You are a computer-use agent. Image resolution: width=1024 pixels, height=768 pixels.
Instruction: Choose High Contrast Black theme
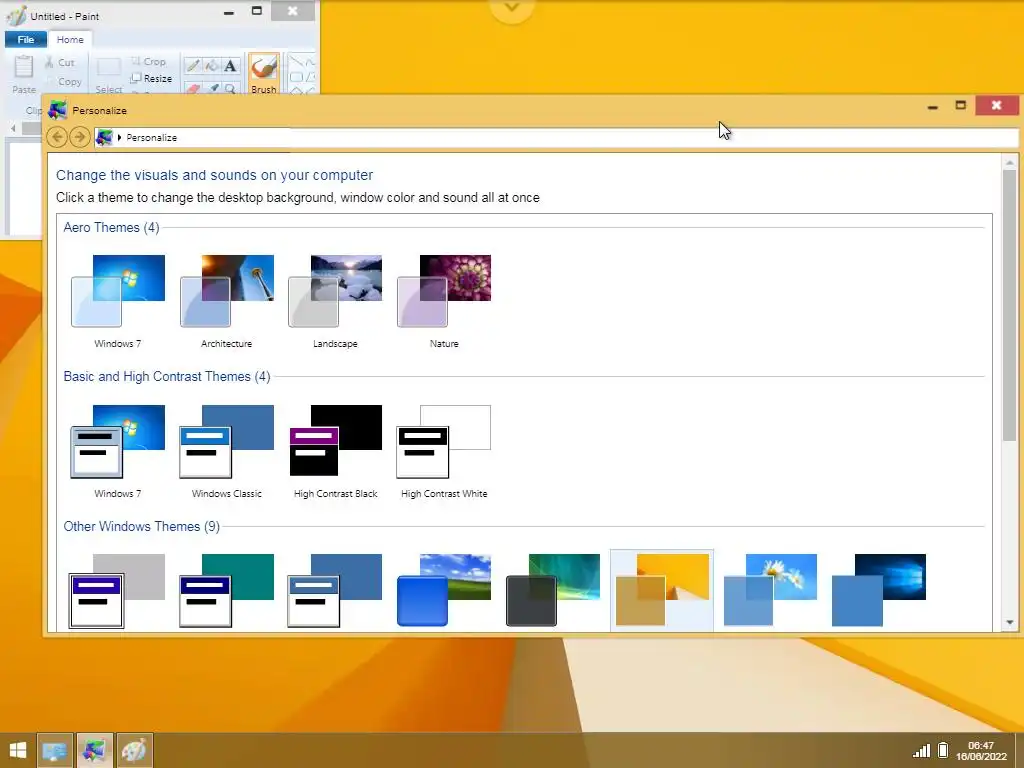click(335, 451)
